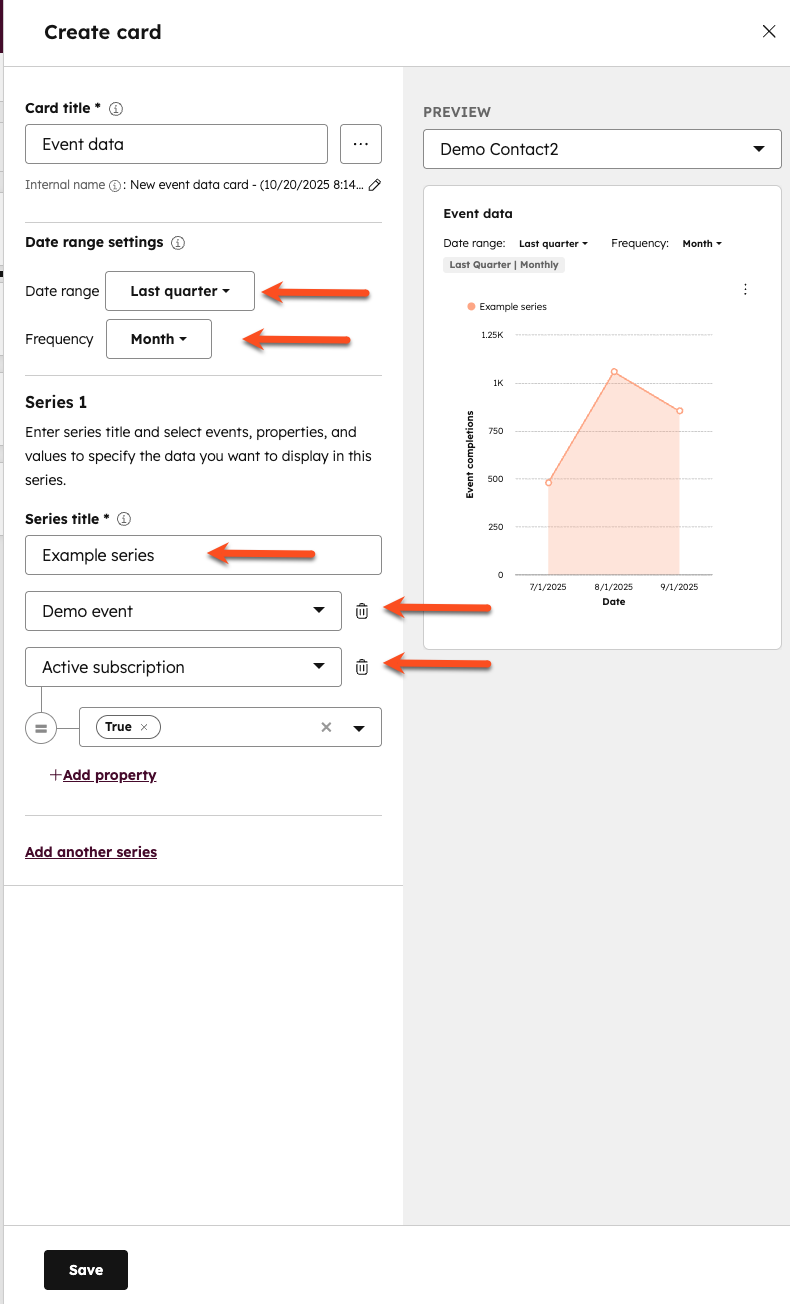Image resolution: width=790 pixels, height=1304 pixels.
Task: Open the Month frequency dropdown
Action: pos(159,339)
